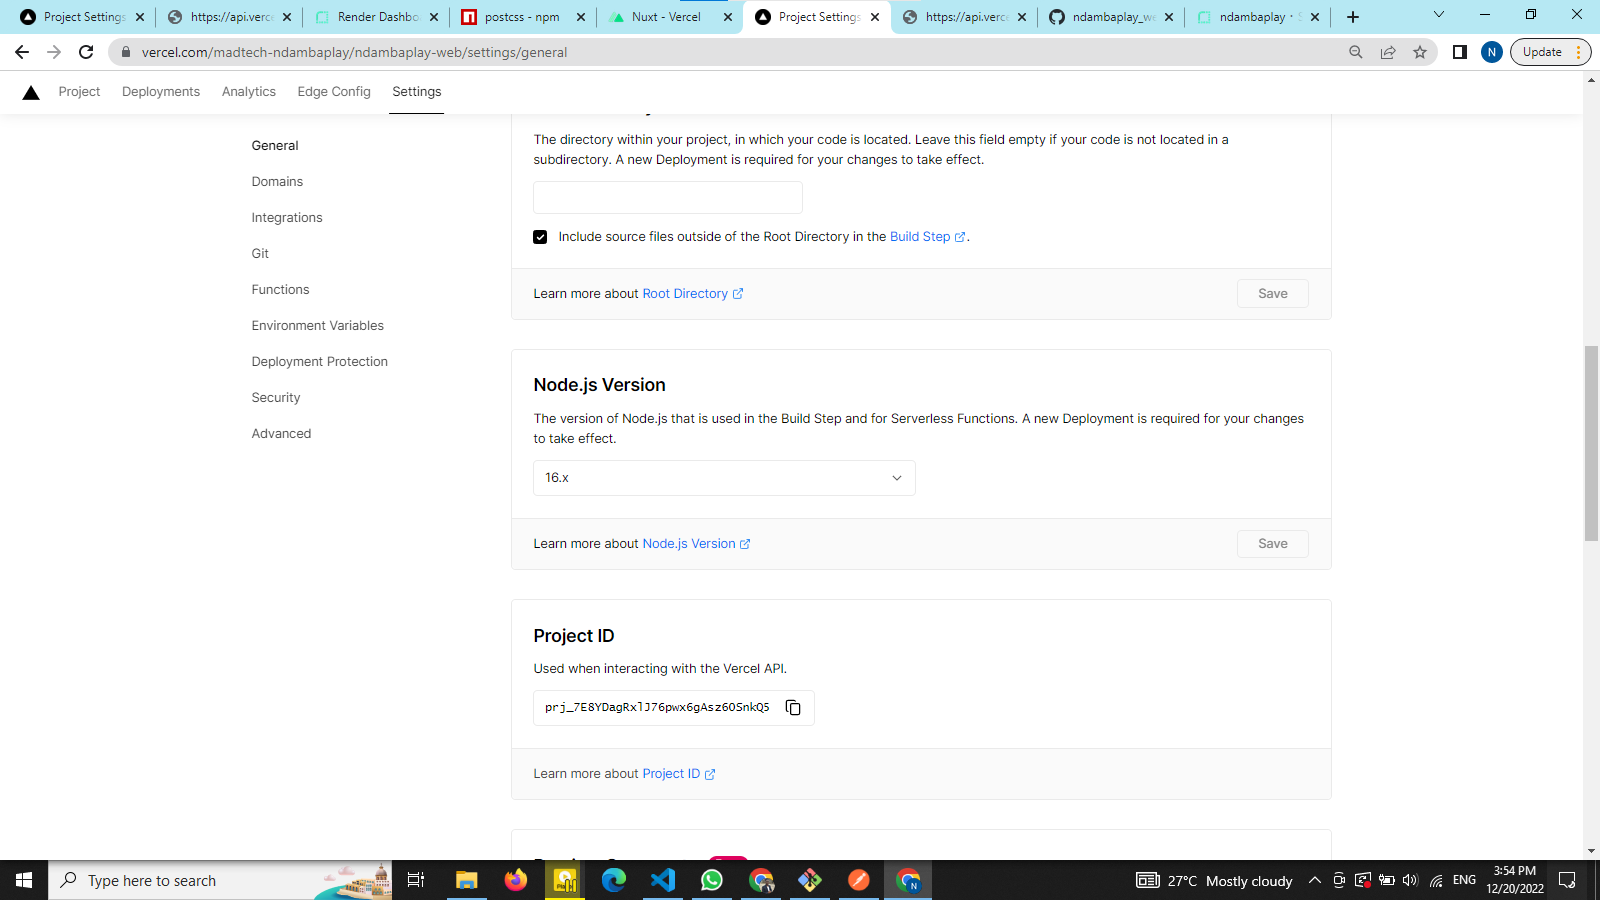Image resolution: width=1600 pixels, height=900 pixels.
Task: Open Advanced settings section
Action: coord(281,434)
